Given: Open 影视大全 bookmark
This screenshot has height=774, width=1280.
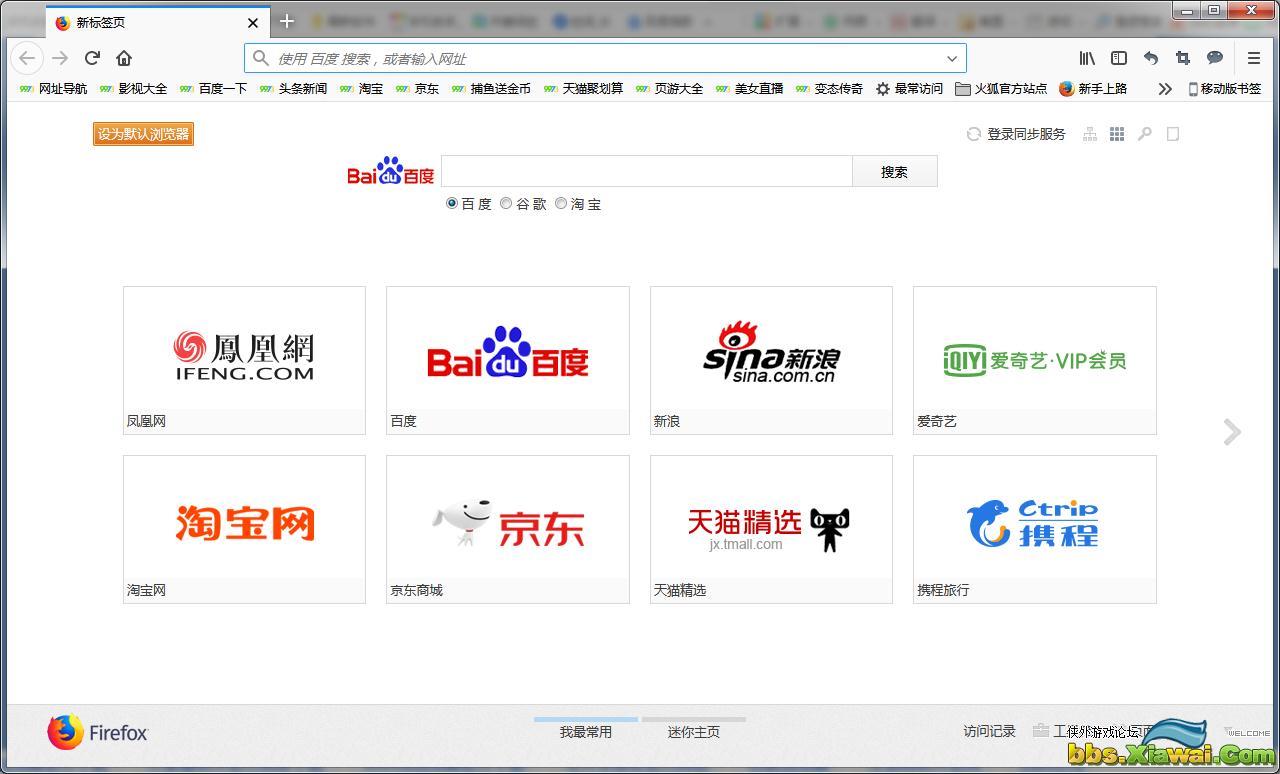Looking at the screenshot, I should coord(134,89).
